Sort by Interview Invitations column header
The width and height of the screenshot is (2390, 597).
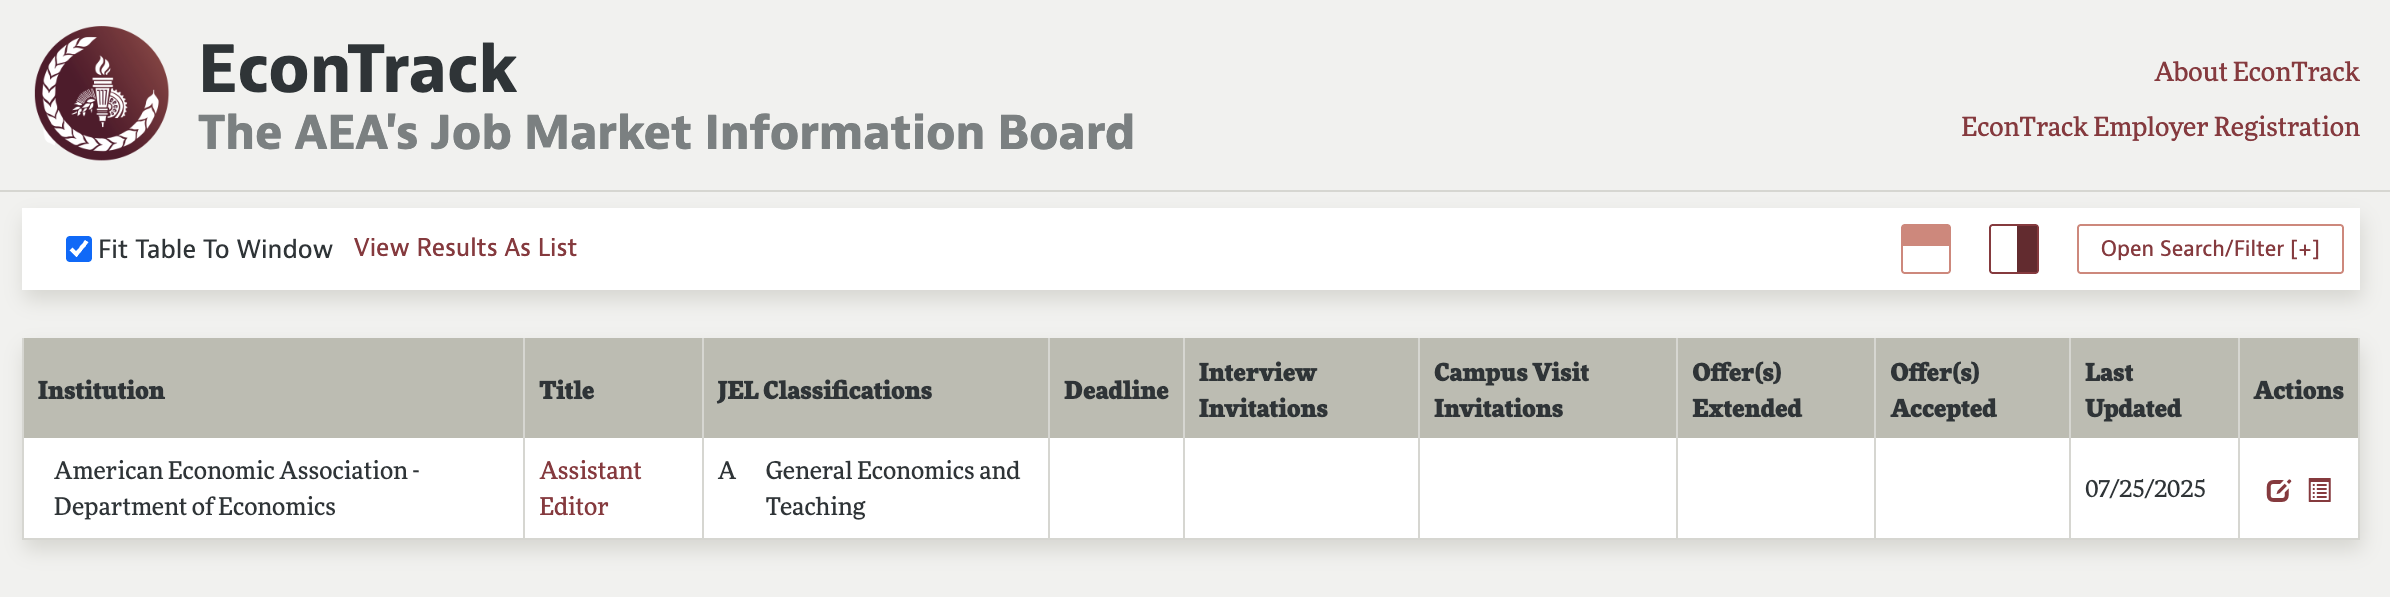pos(1263,390)
